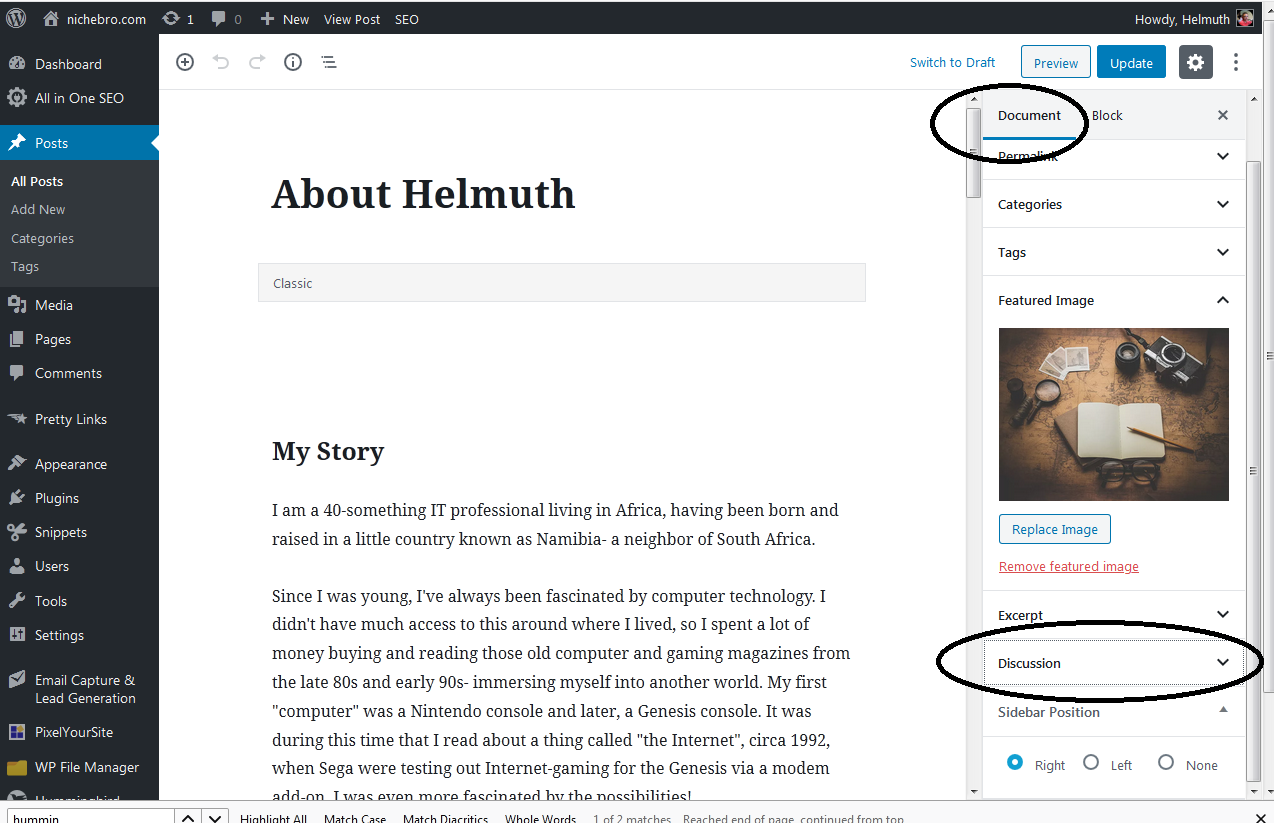Image resolution: width=1274 pixels, height=823 pixels.
Task: Click Remove featured image link
Action: pos(1068,566)
